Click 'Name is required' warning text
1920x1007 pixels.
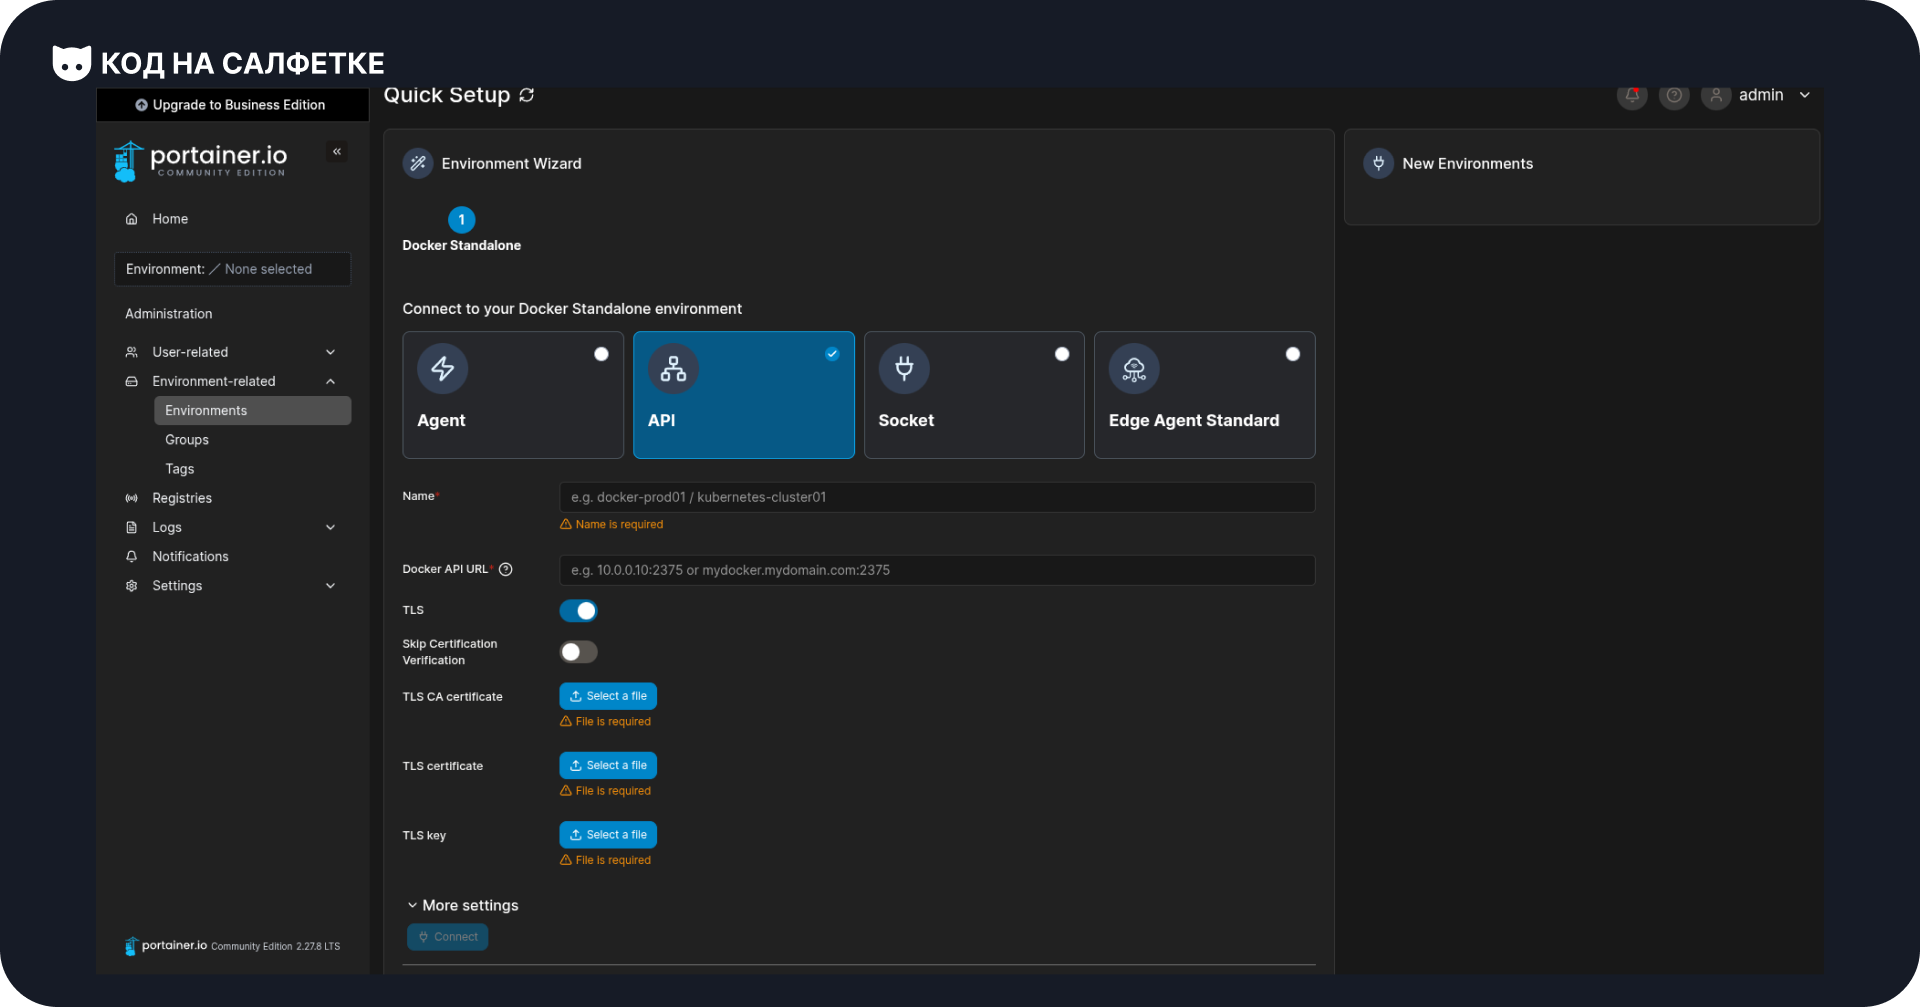619,524
